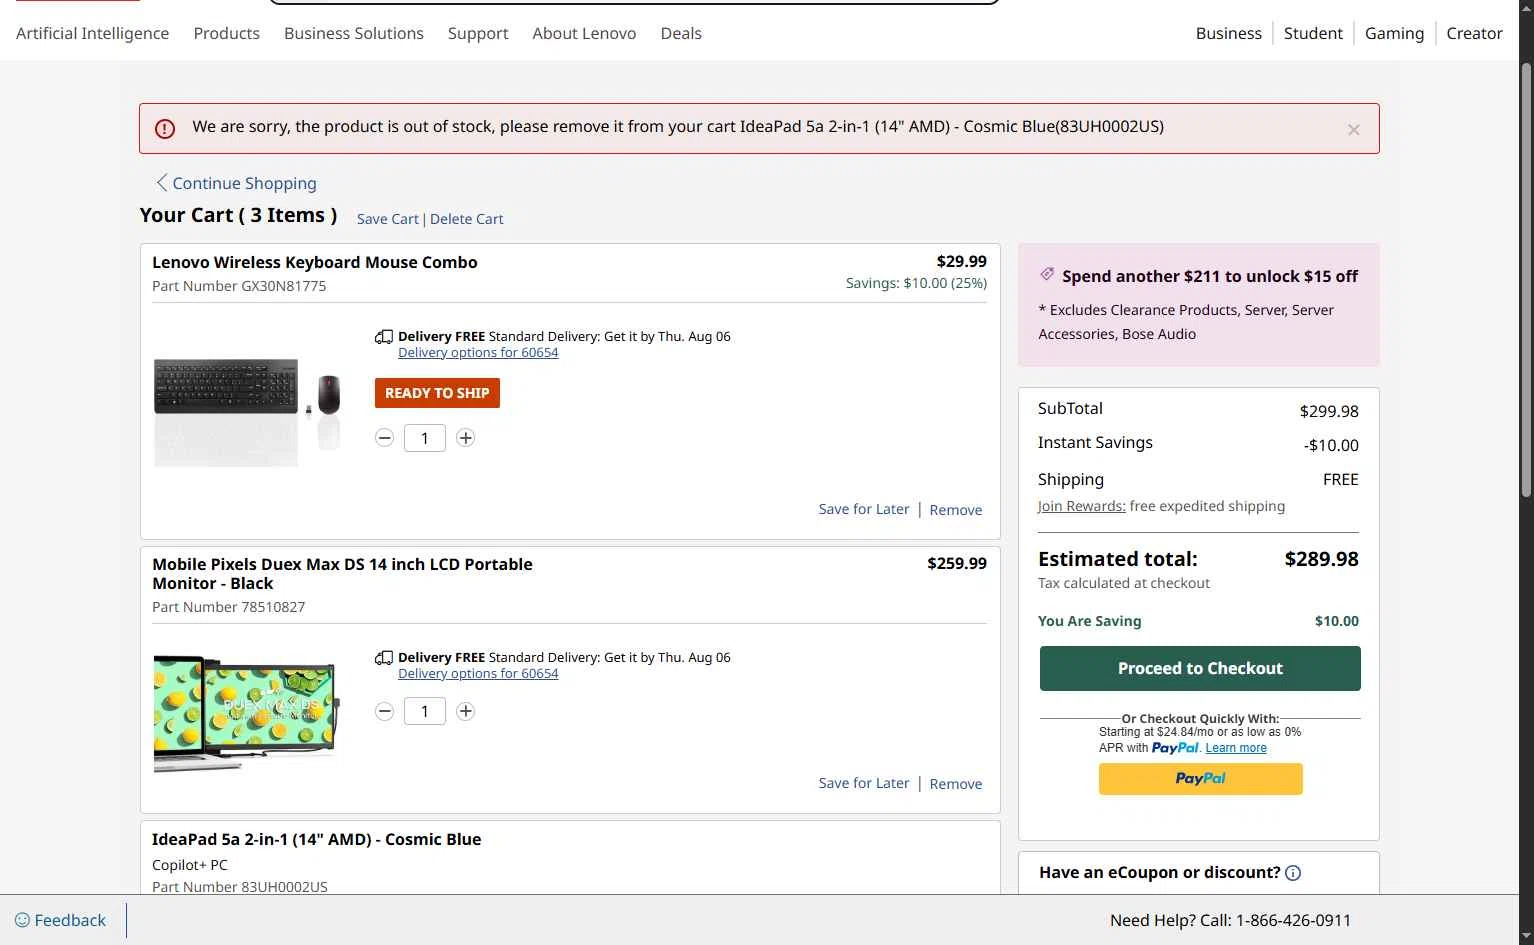Click the delivery truck icon for the Duex Max monitor
Screen dimensions: 1534x945
[384, 658]
